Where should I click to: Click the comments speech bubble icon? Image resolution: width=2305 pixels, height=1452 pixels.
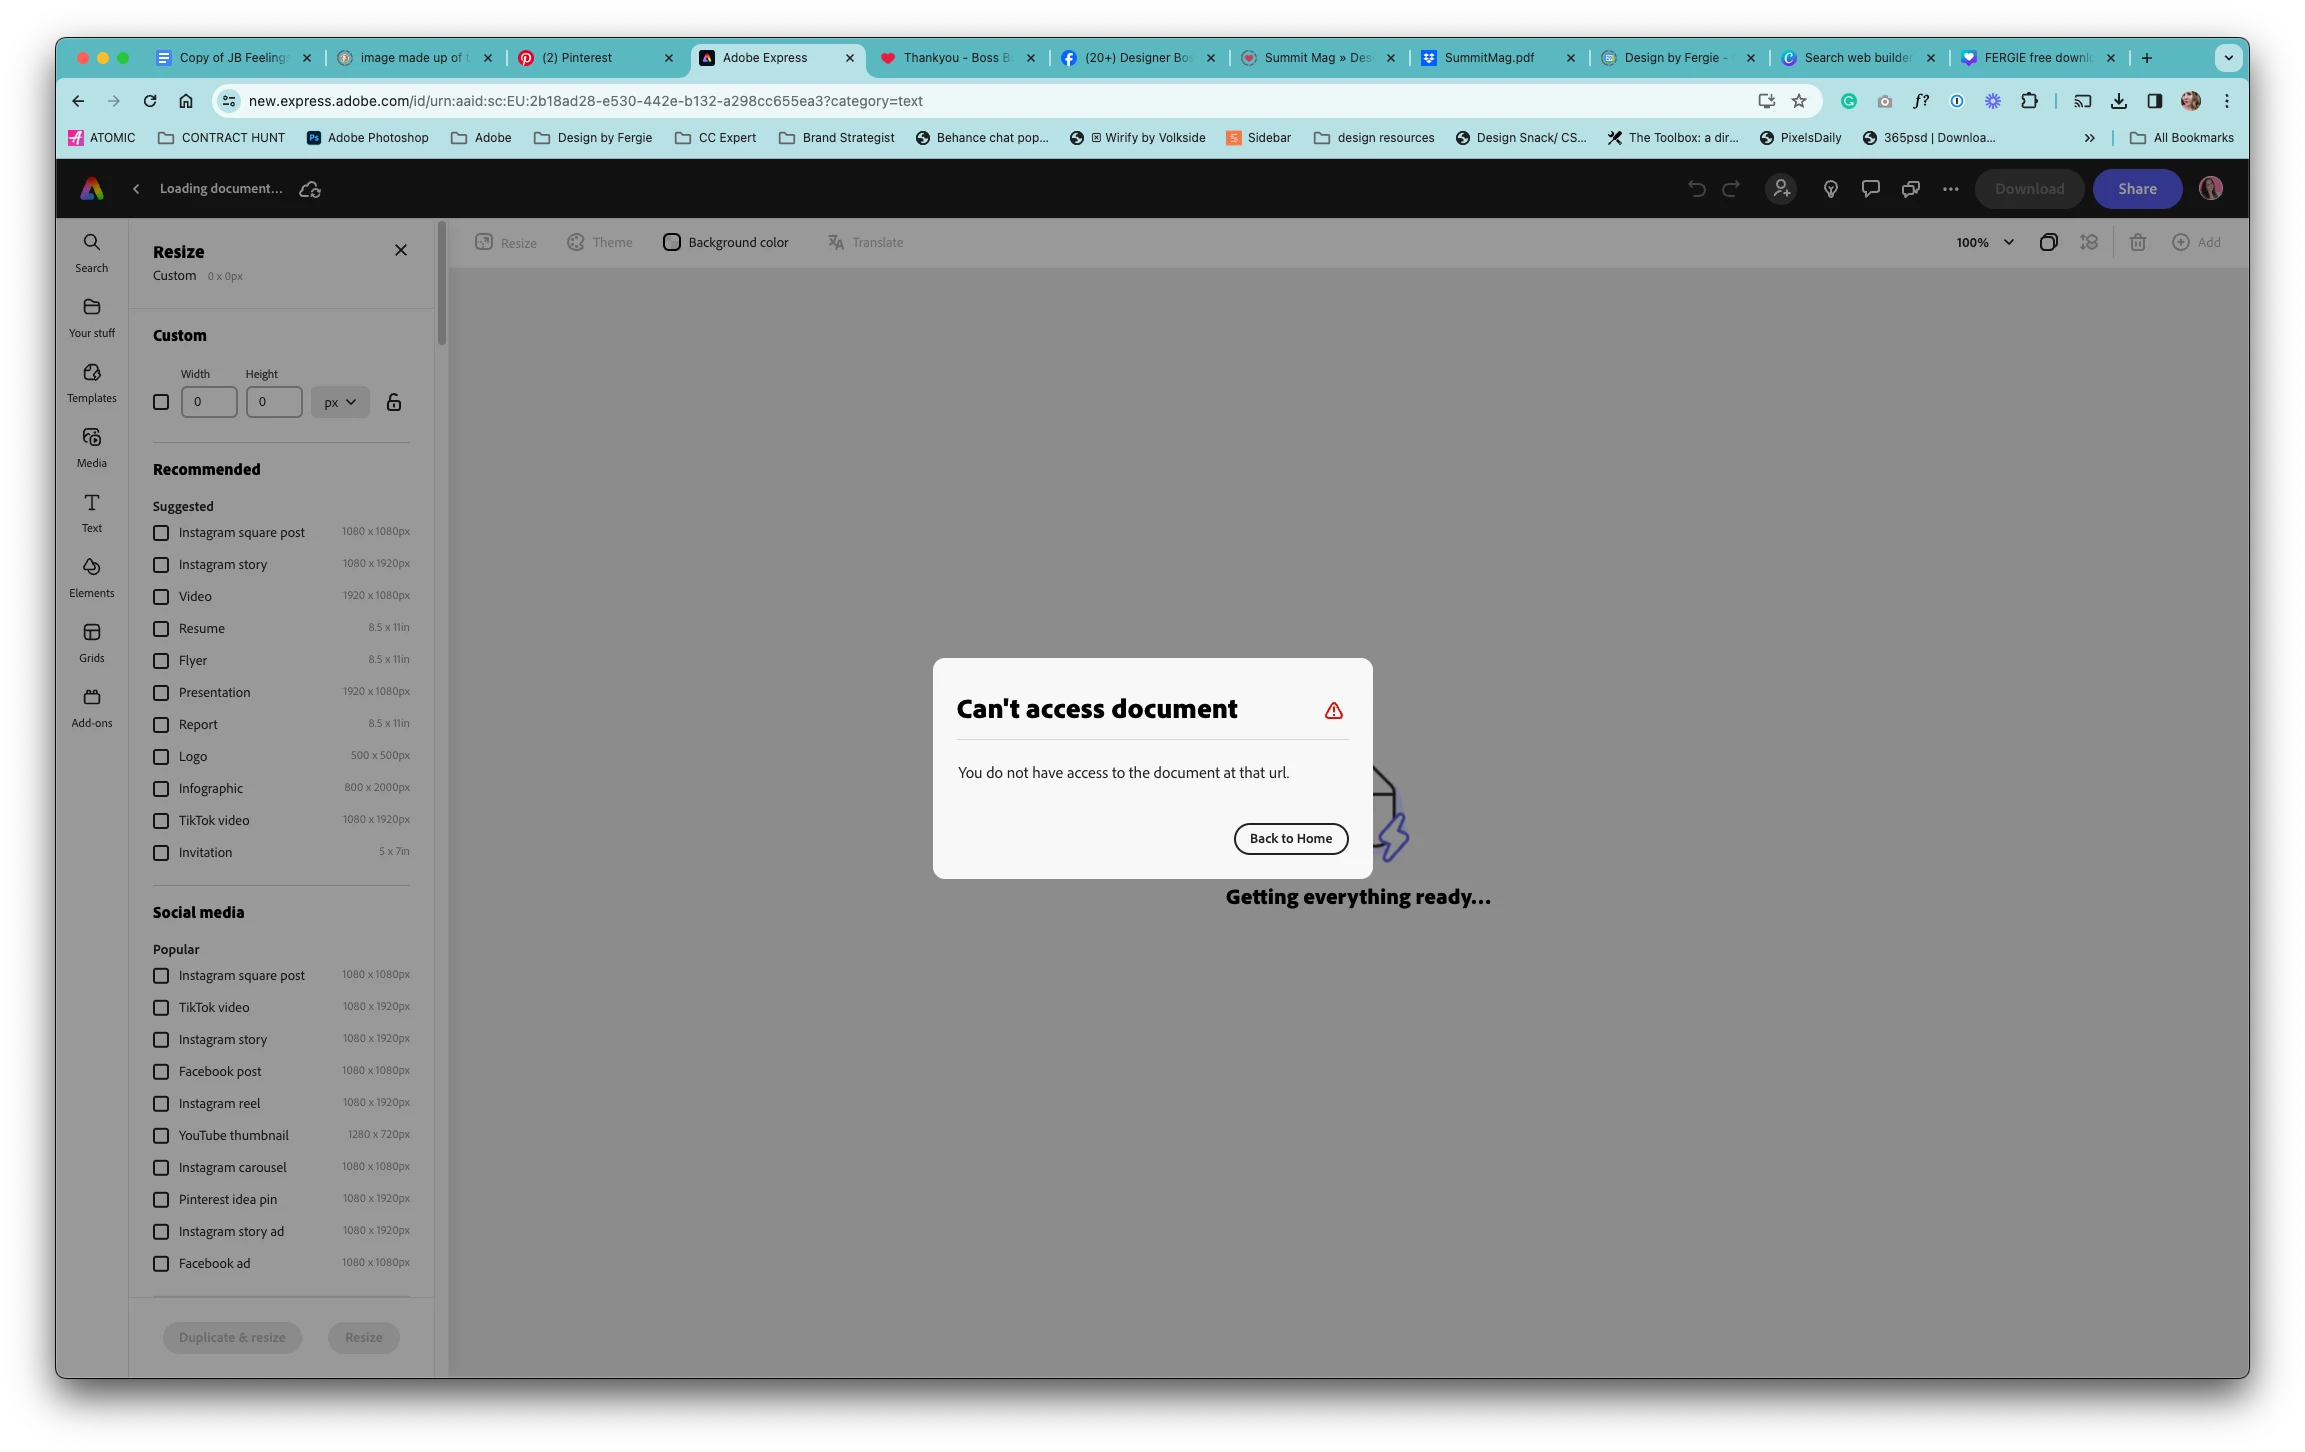pyautogui.click(x=1870, y=189)
